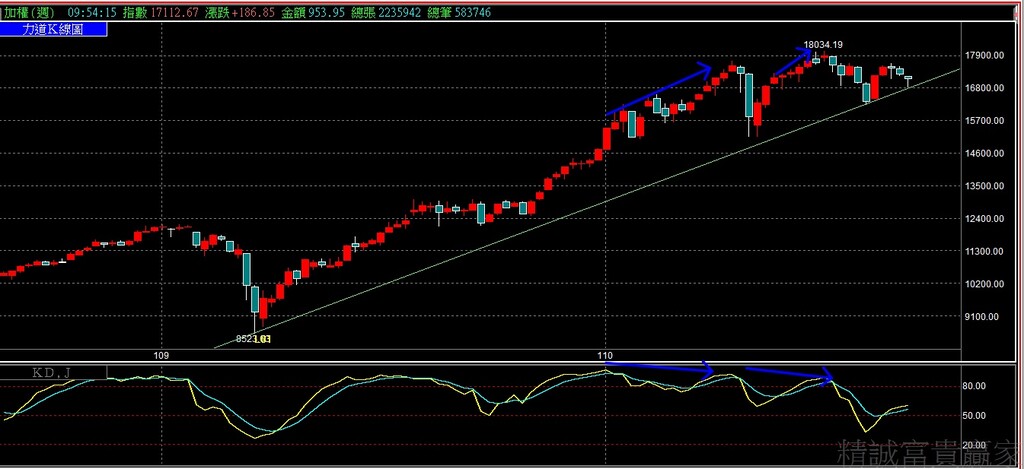Click the 10200.00 price axis label
The height and width of the screenshot is (469, 1024).
985,284
